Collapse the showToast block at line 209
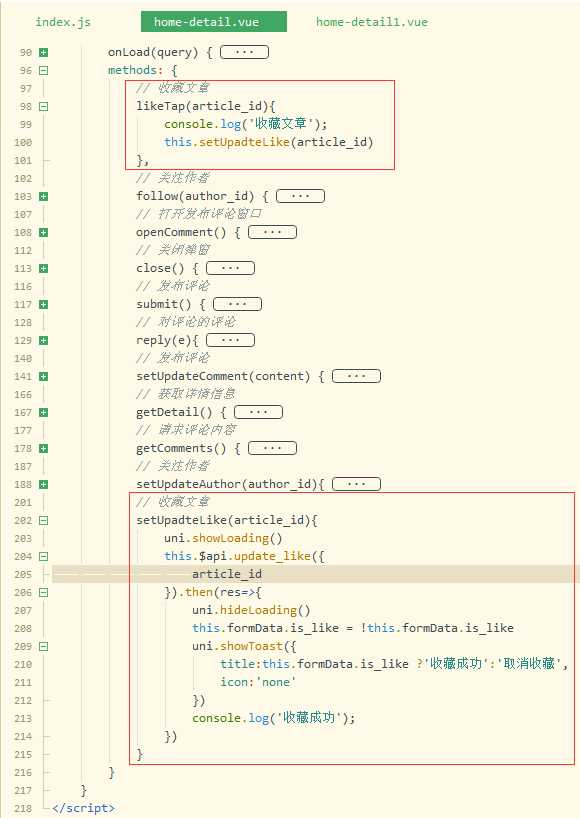This screenshot has width=580, height=818. pyautogui.click(x=44, y=646)
